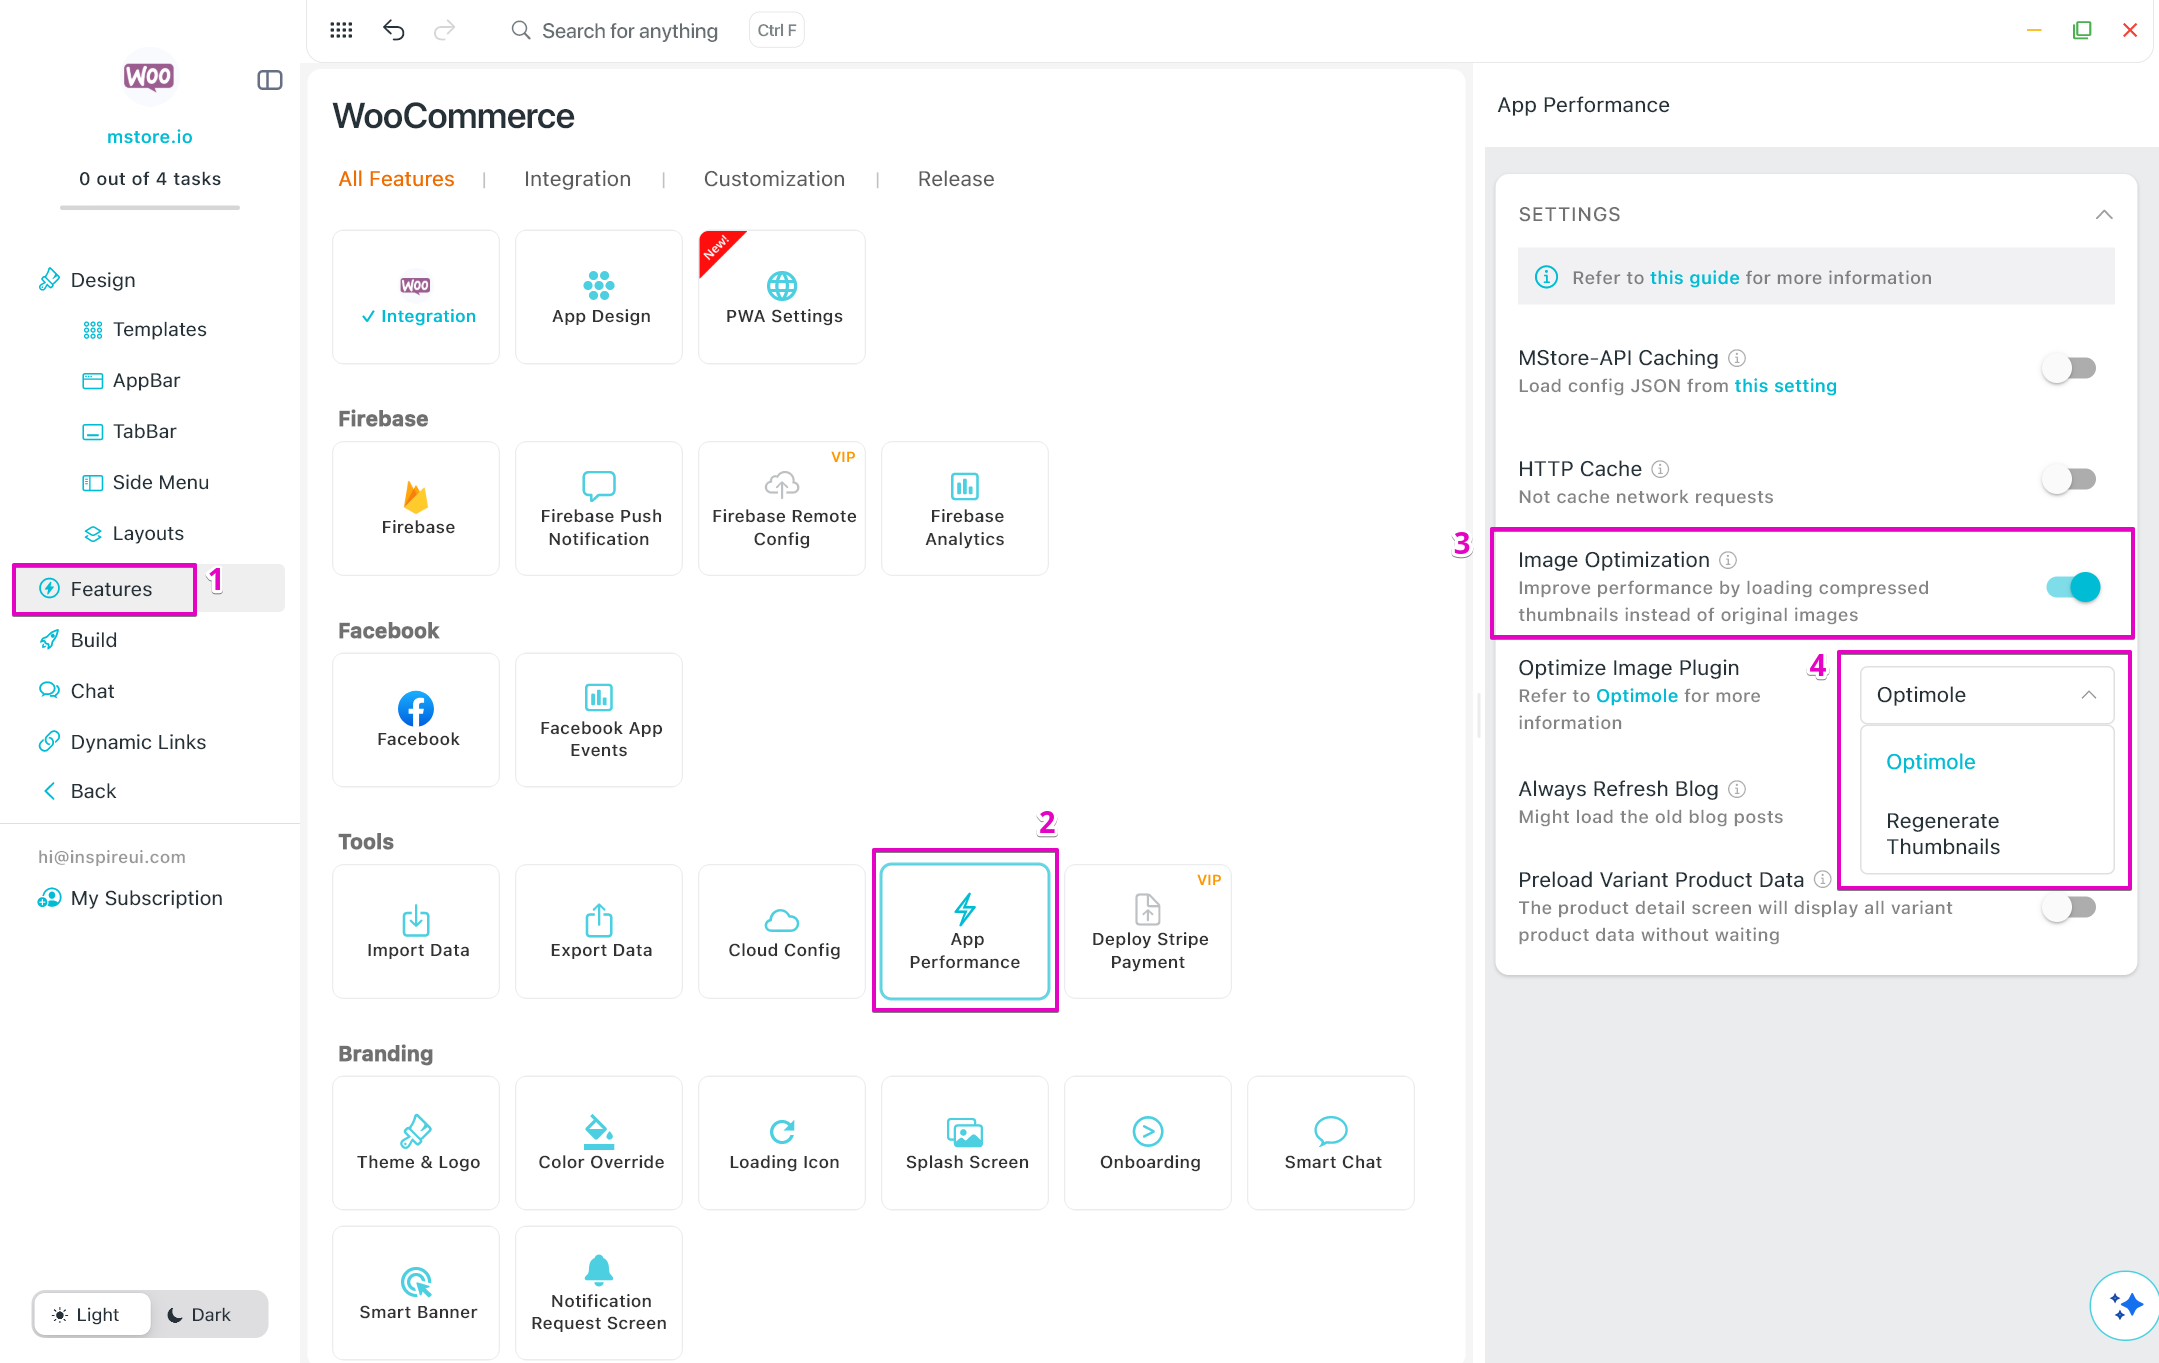
Task: Click the undo arrow icon
Action: tap(393, 30)
